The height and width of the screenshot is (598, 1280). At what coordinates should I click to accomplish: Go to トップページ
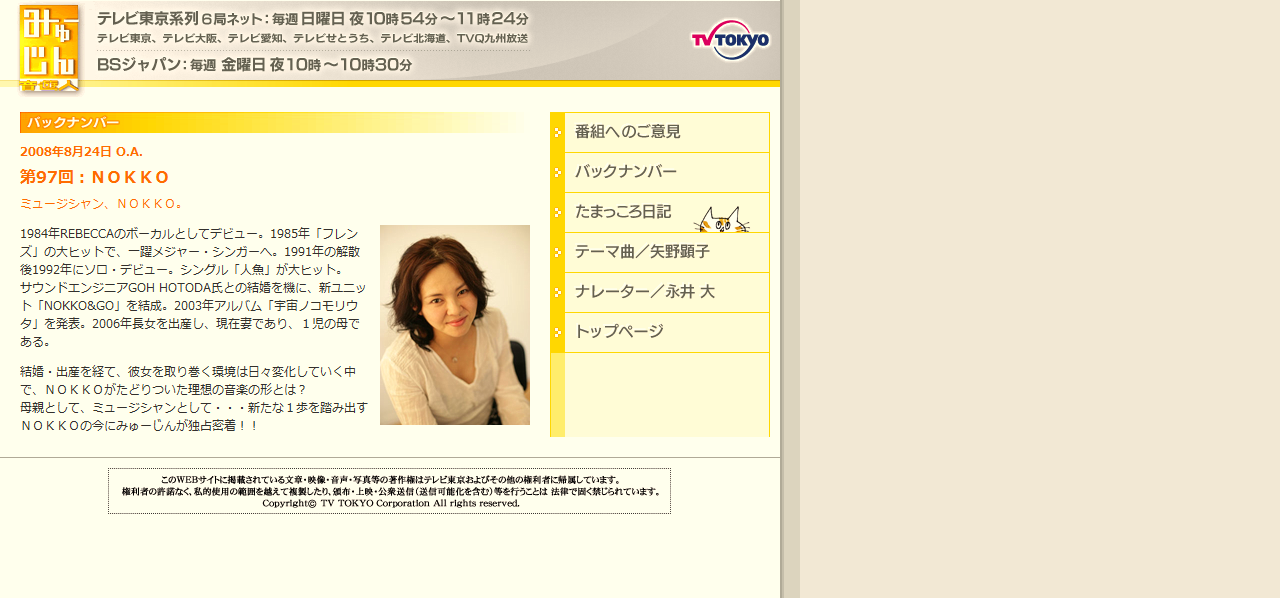[x=619, y=332]
